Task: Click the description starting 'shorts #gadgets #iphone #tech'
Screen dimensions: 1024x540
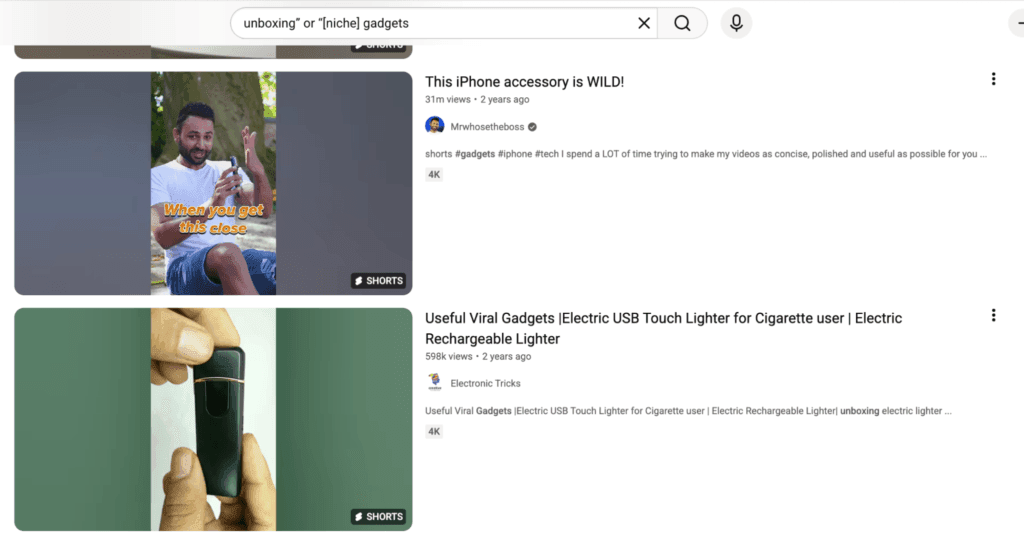Action: [706, 154]
